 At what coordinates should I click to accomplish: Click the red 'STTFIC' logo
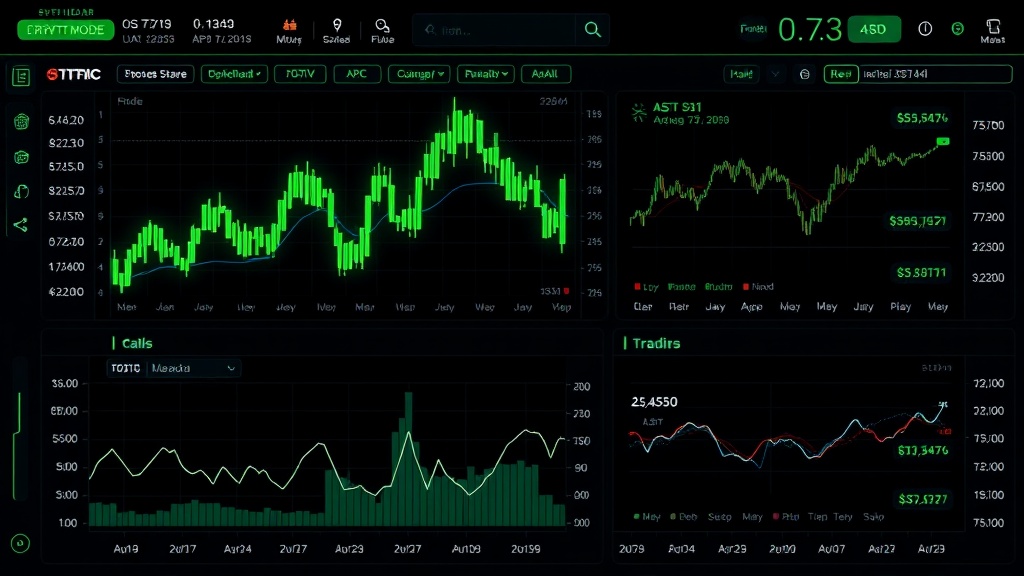coord(74,74)
